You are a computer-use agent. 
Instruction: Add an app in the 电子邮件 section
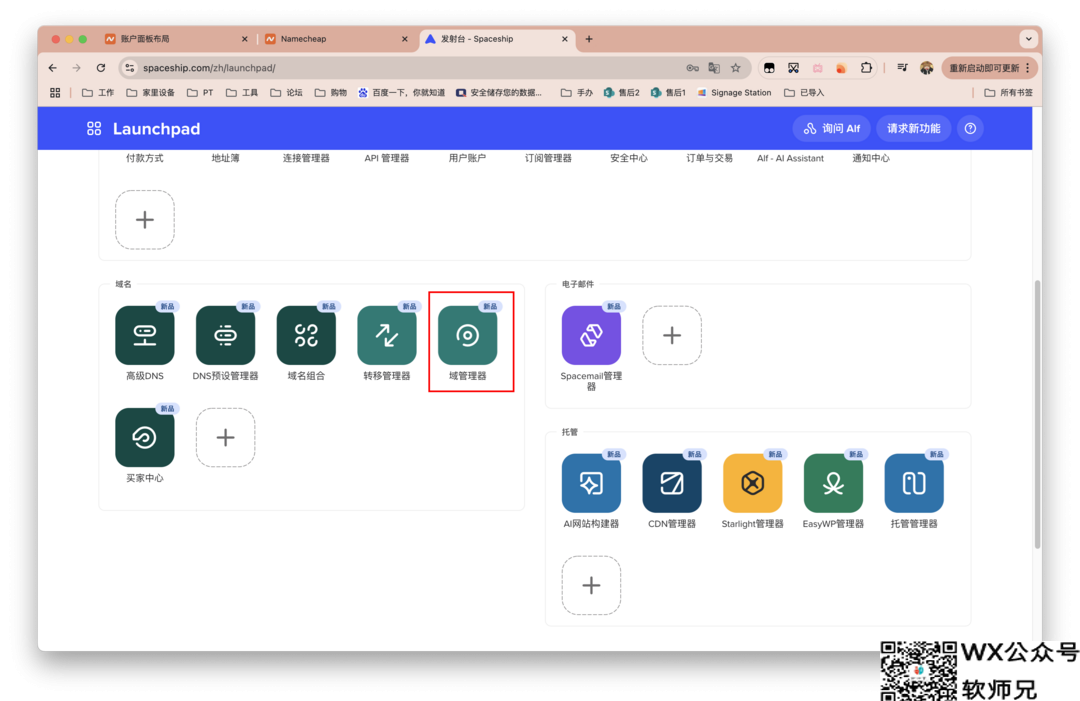[672, 335]
